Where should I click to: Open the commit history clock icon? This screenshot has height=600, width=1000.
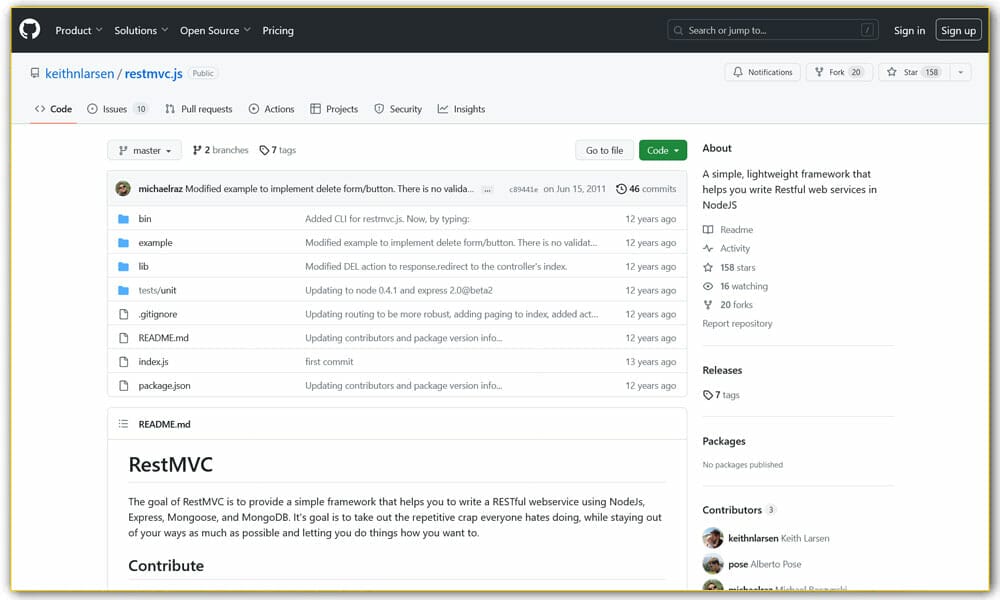point(621,189)
